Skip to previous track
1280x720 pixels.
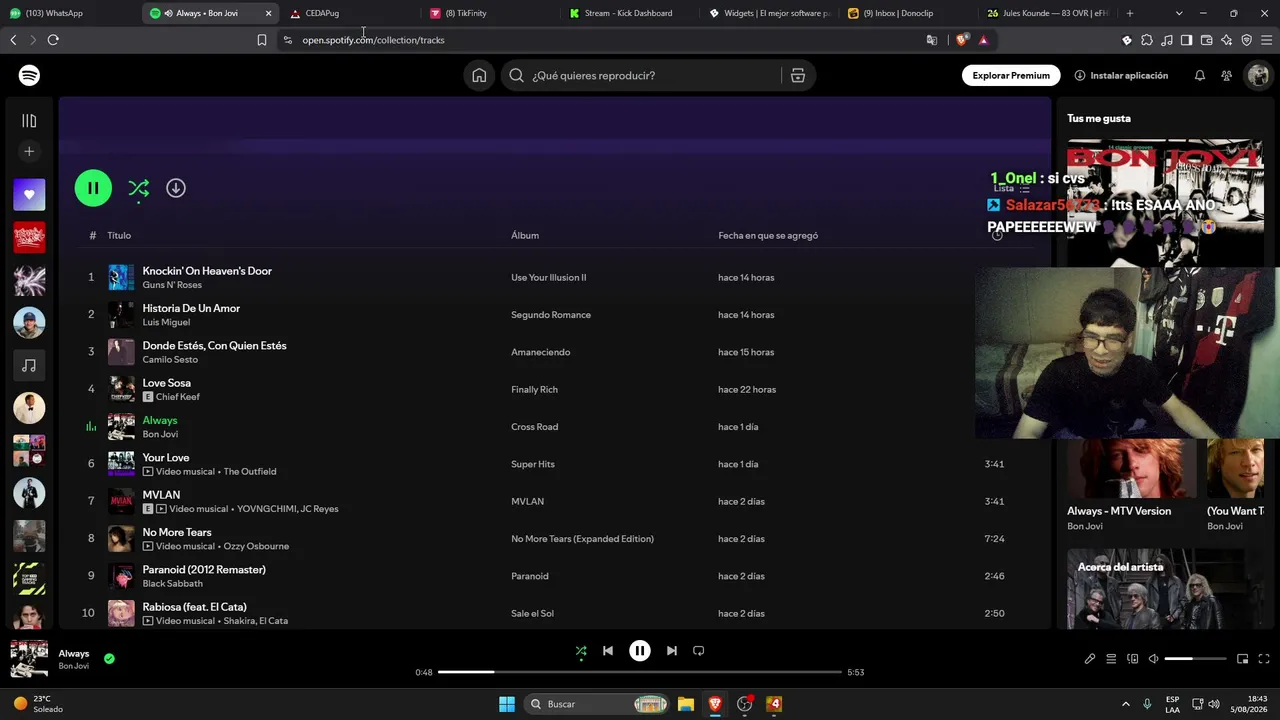[x=608, y=651]
